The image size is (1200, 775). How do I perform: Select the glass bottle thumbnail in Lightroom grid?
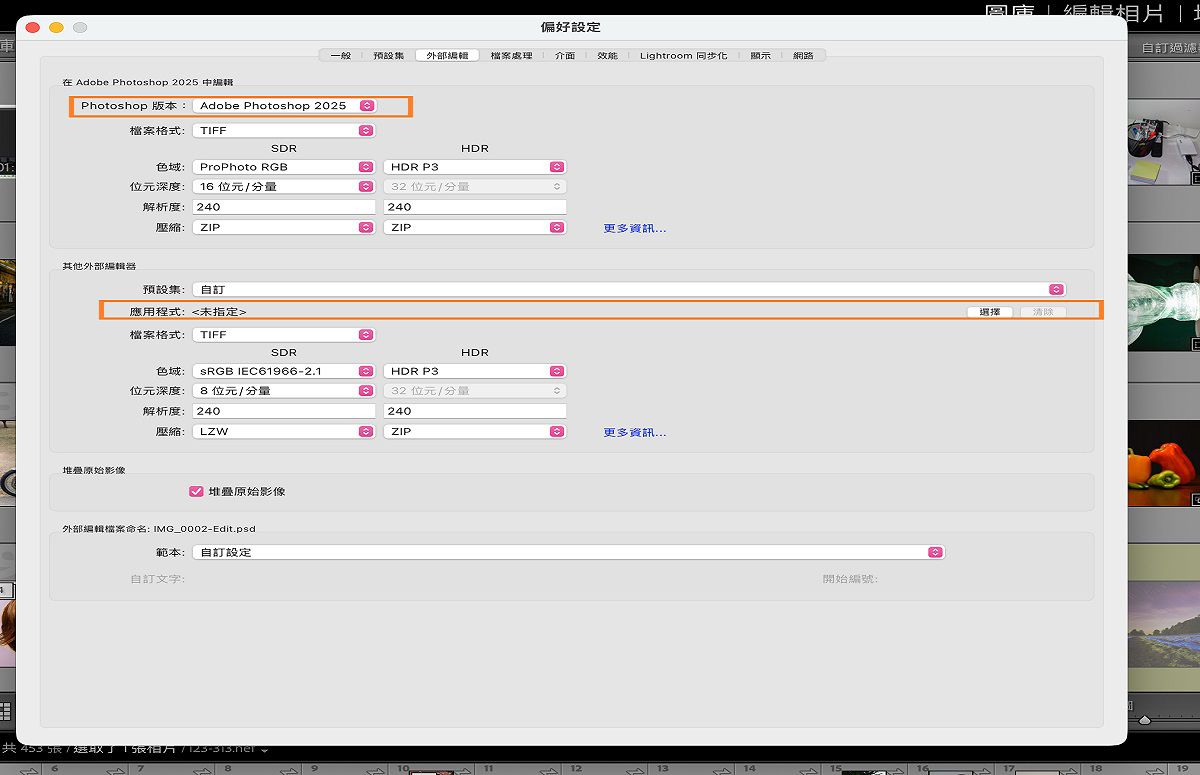(x=1163, y=303)
